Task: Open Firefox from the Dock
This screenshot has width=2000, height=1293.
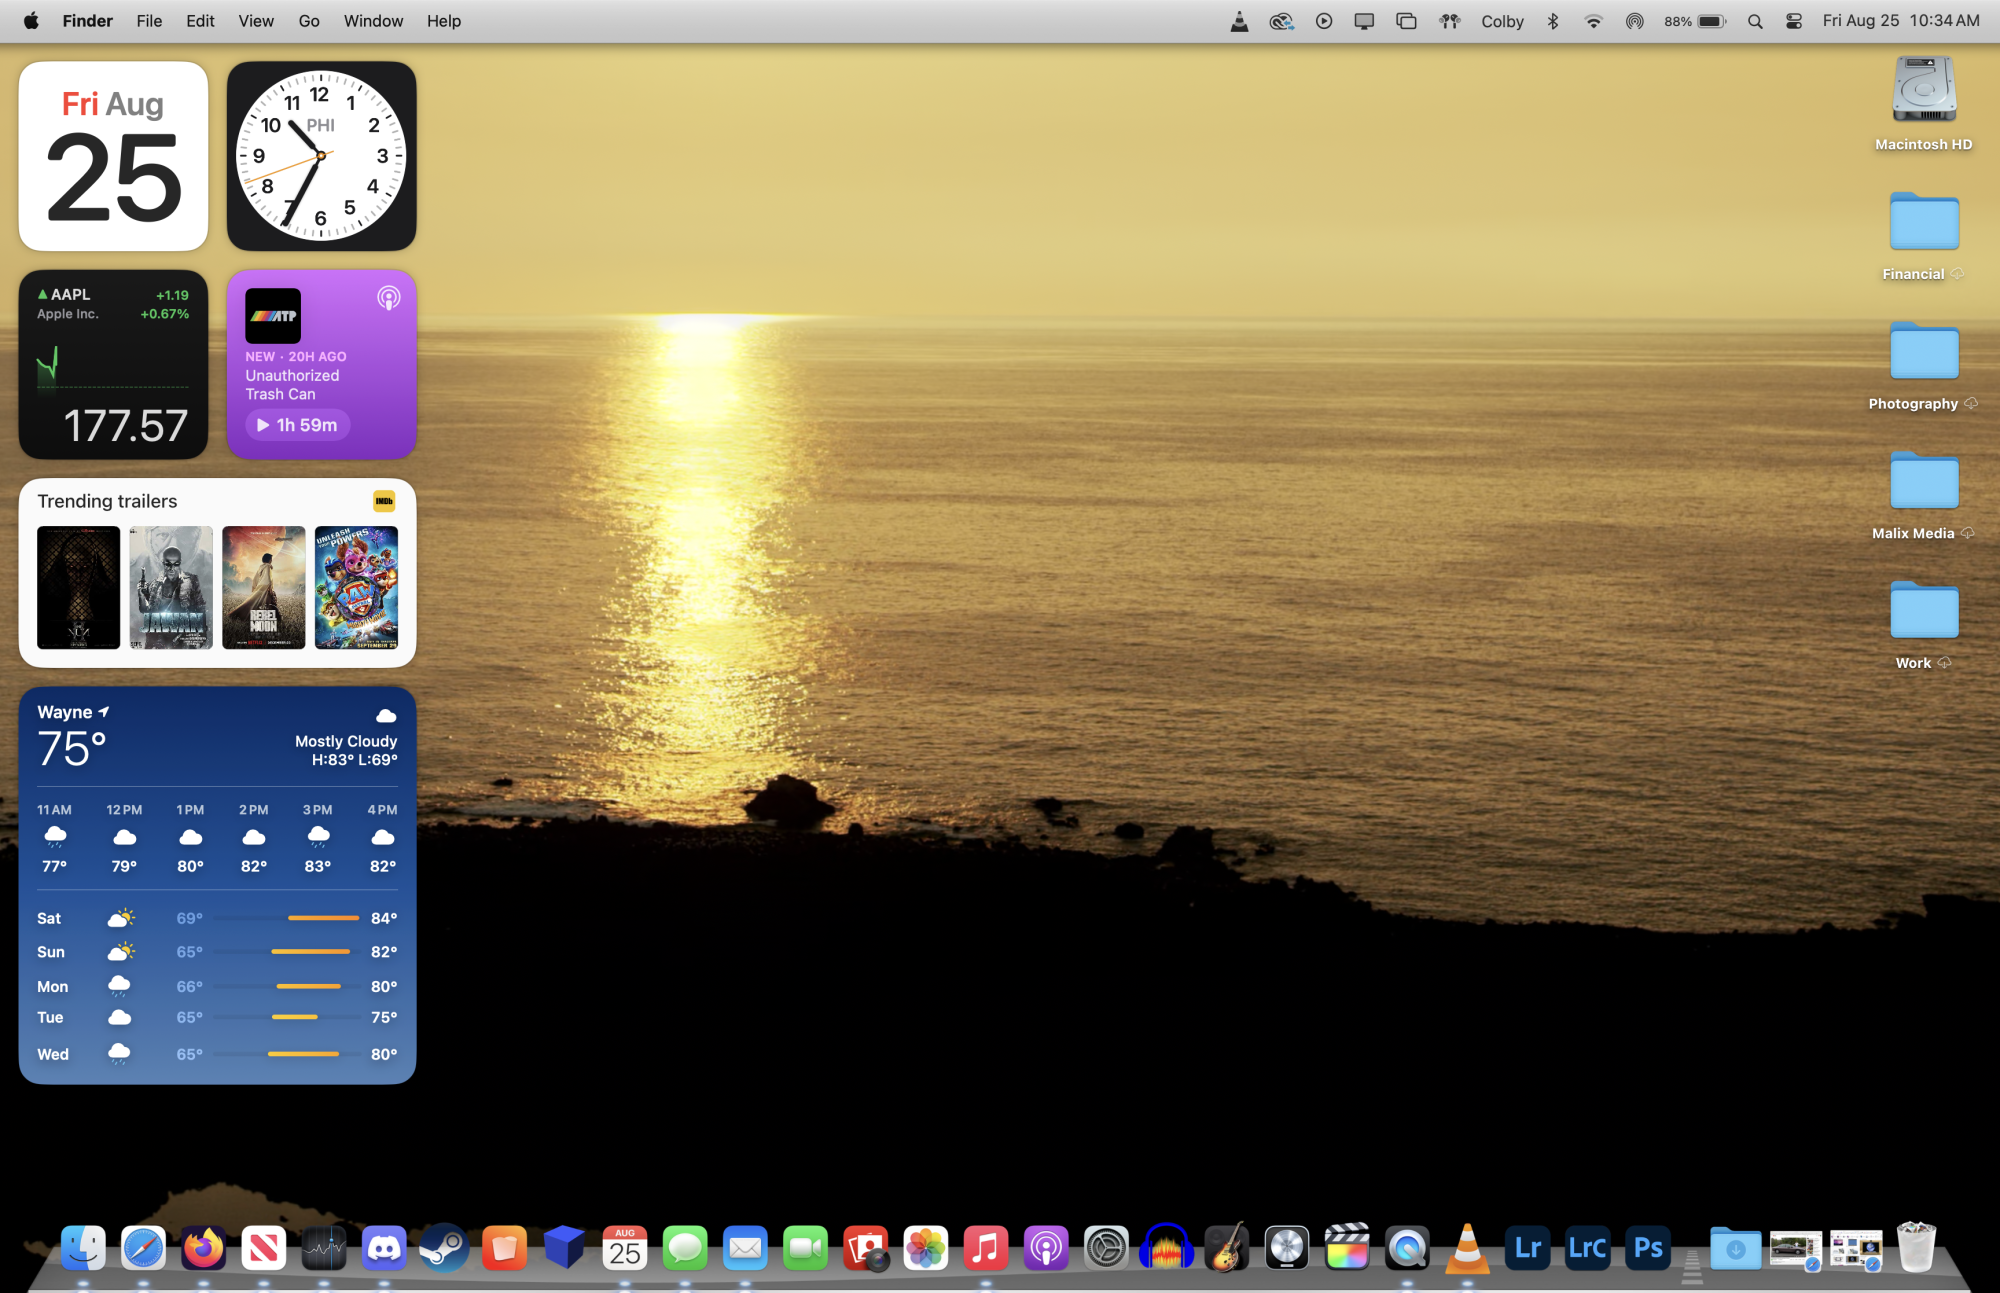Action: pos(203,1248)
